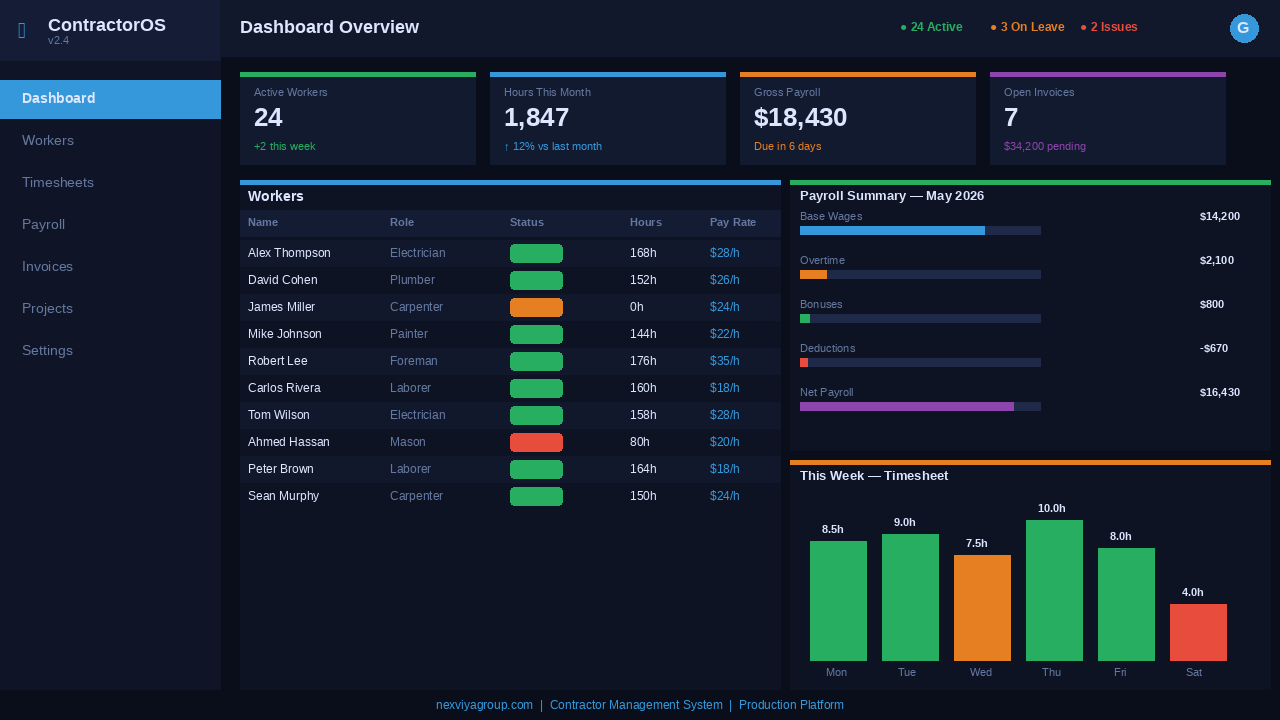This screenshot has height=720, width=1280.
Task: Click the $2,100 Overtime amount
Action: [1217, 260]
